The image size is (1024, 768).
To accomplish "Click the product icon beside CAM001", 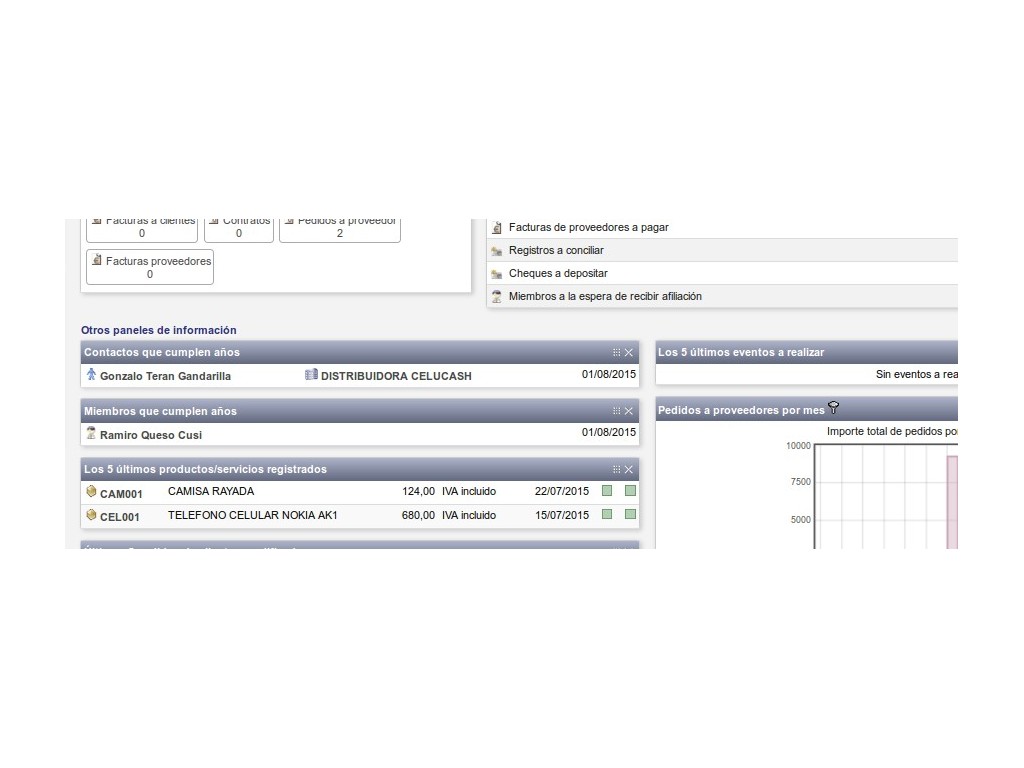I will (x=91, y=491).
